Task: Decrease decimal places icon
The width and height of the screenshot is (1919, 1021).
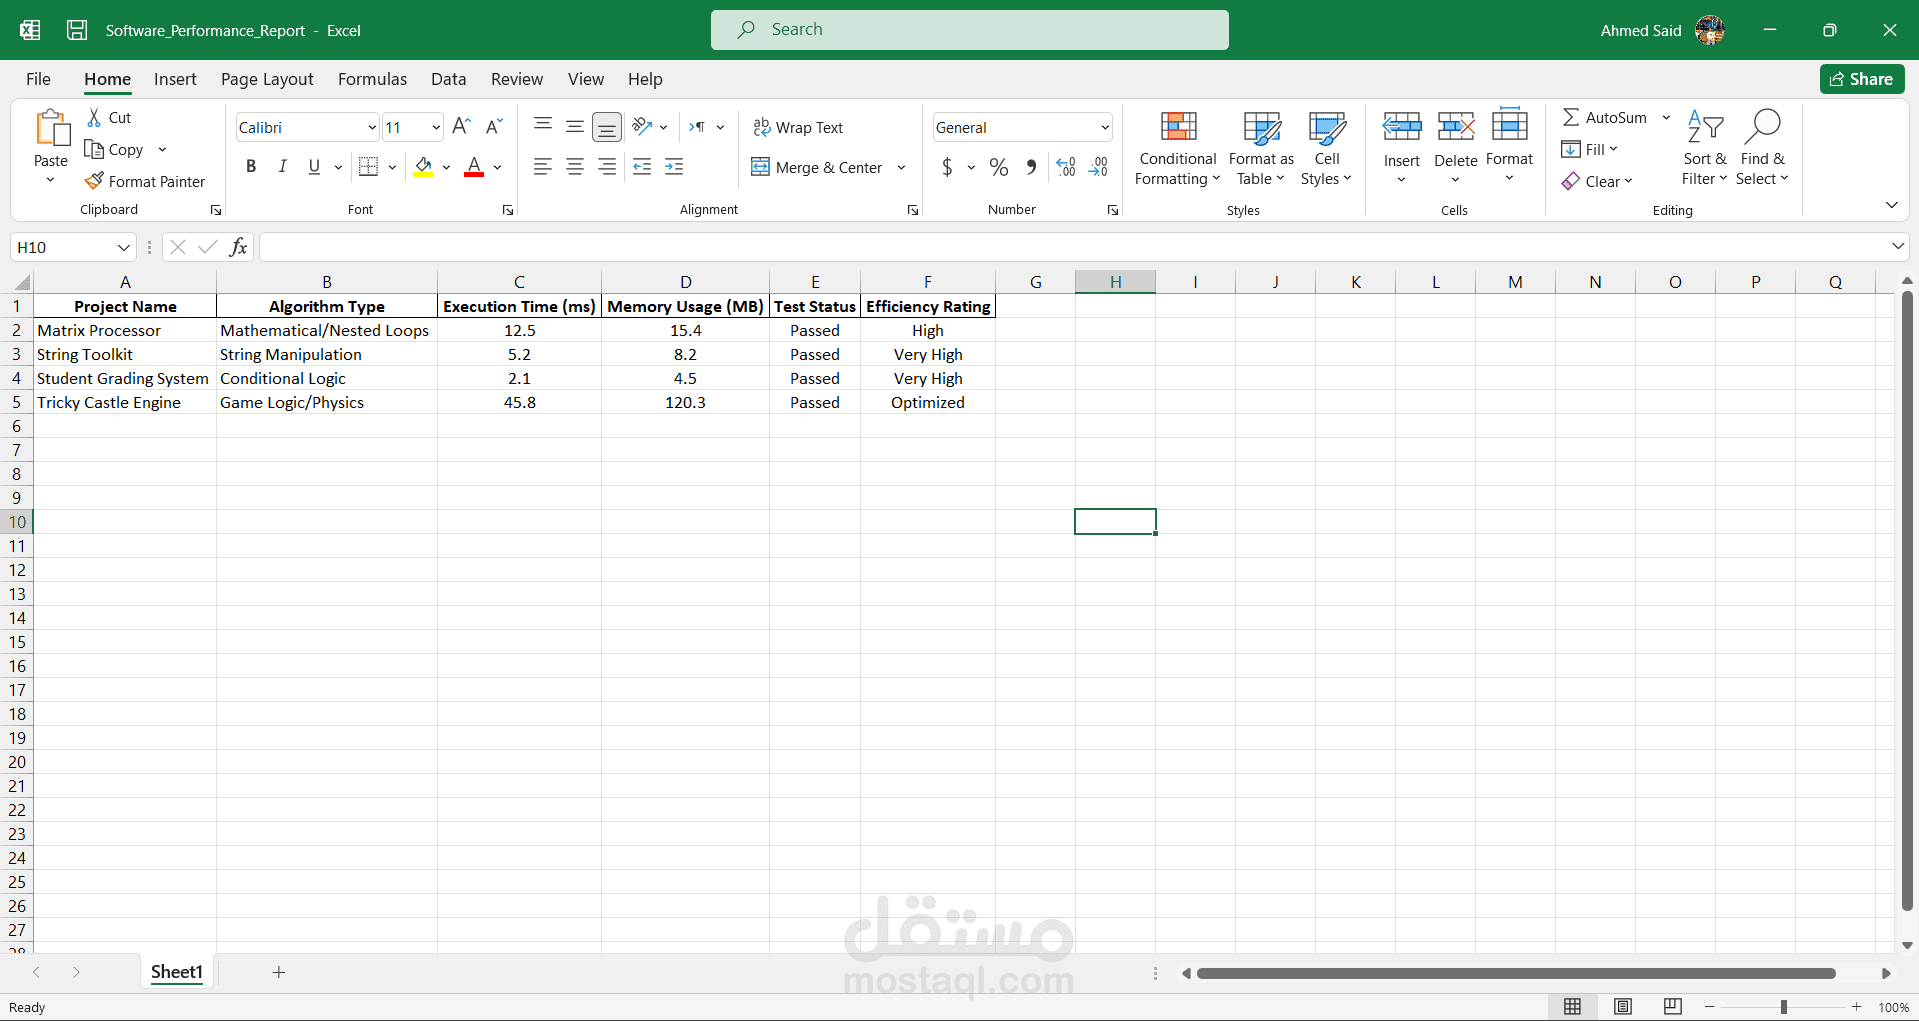Action: pos(1098,167)
